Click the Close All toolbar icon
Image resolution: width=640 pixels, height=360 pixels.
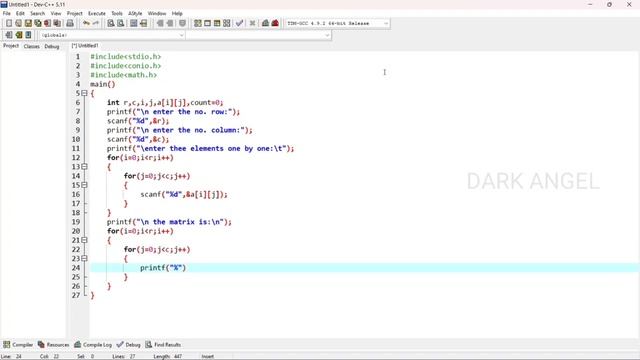pyautogui.click(x=57, y=23)
